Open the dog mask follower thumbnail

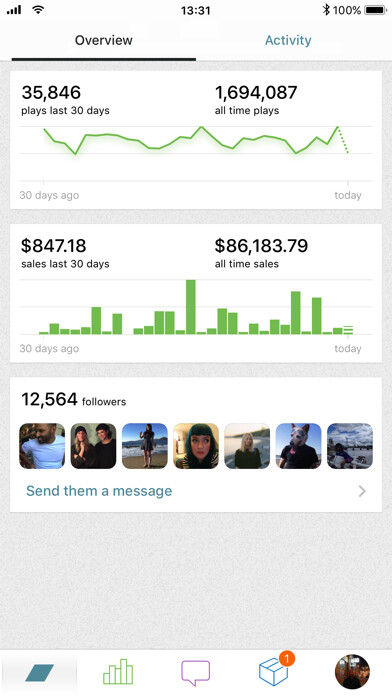pyautogui.click(x=298, y=446)
